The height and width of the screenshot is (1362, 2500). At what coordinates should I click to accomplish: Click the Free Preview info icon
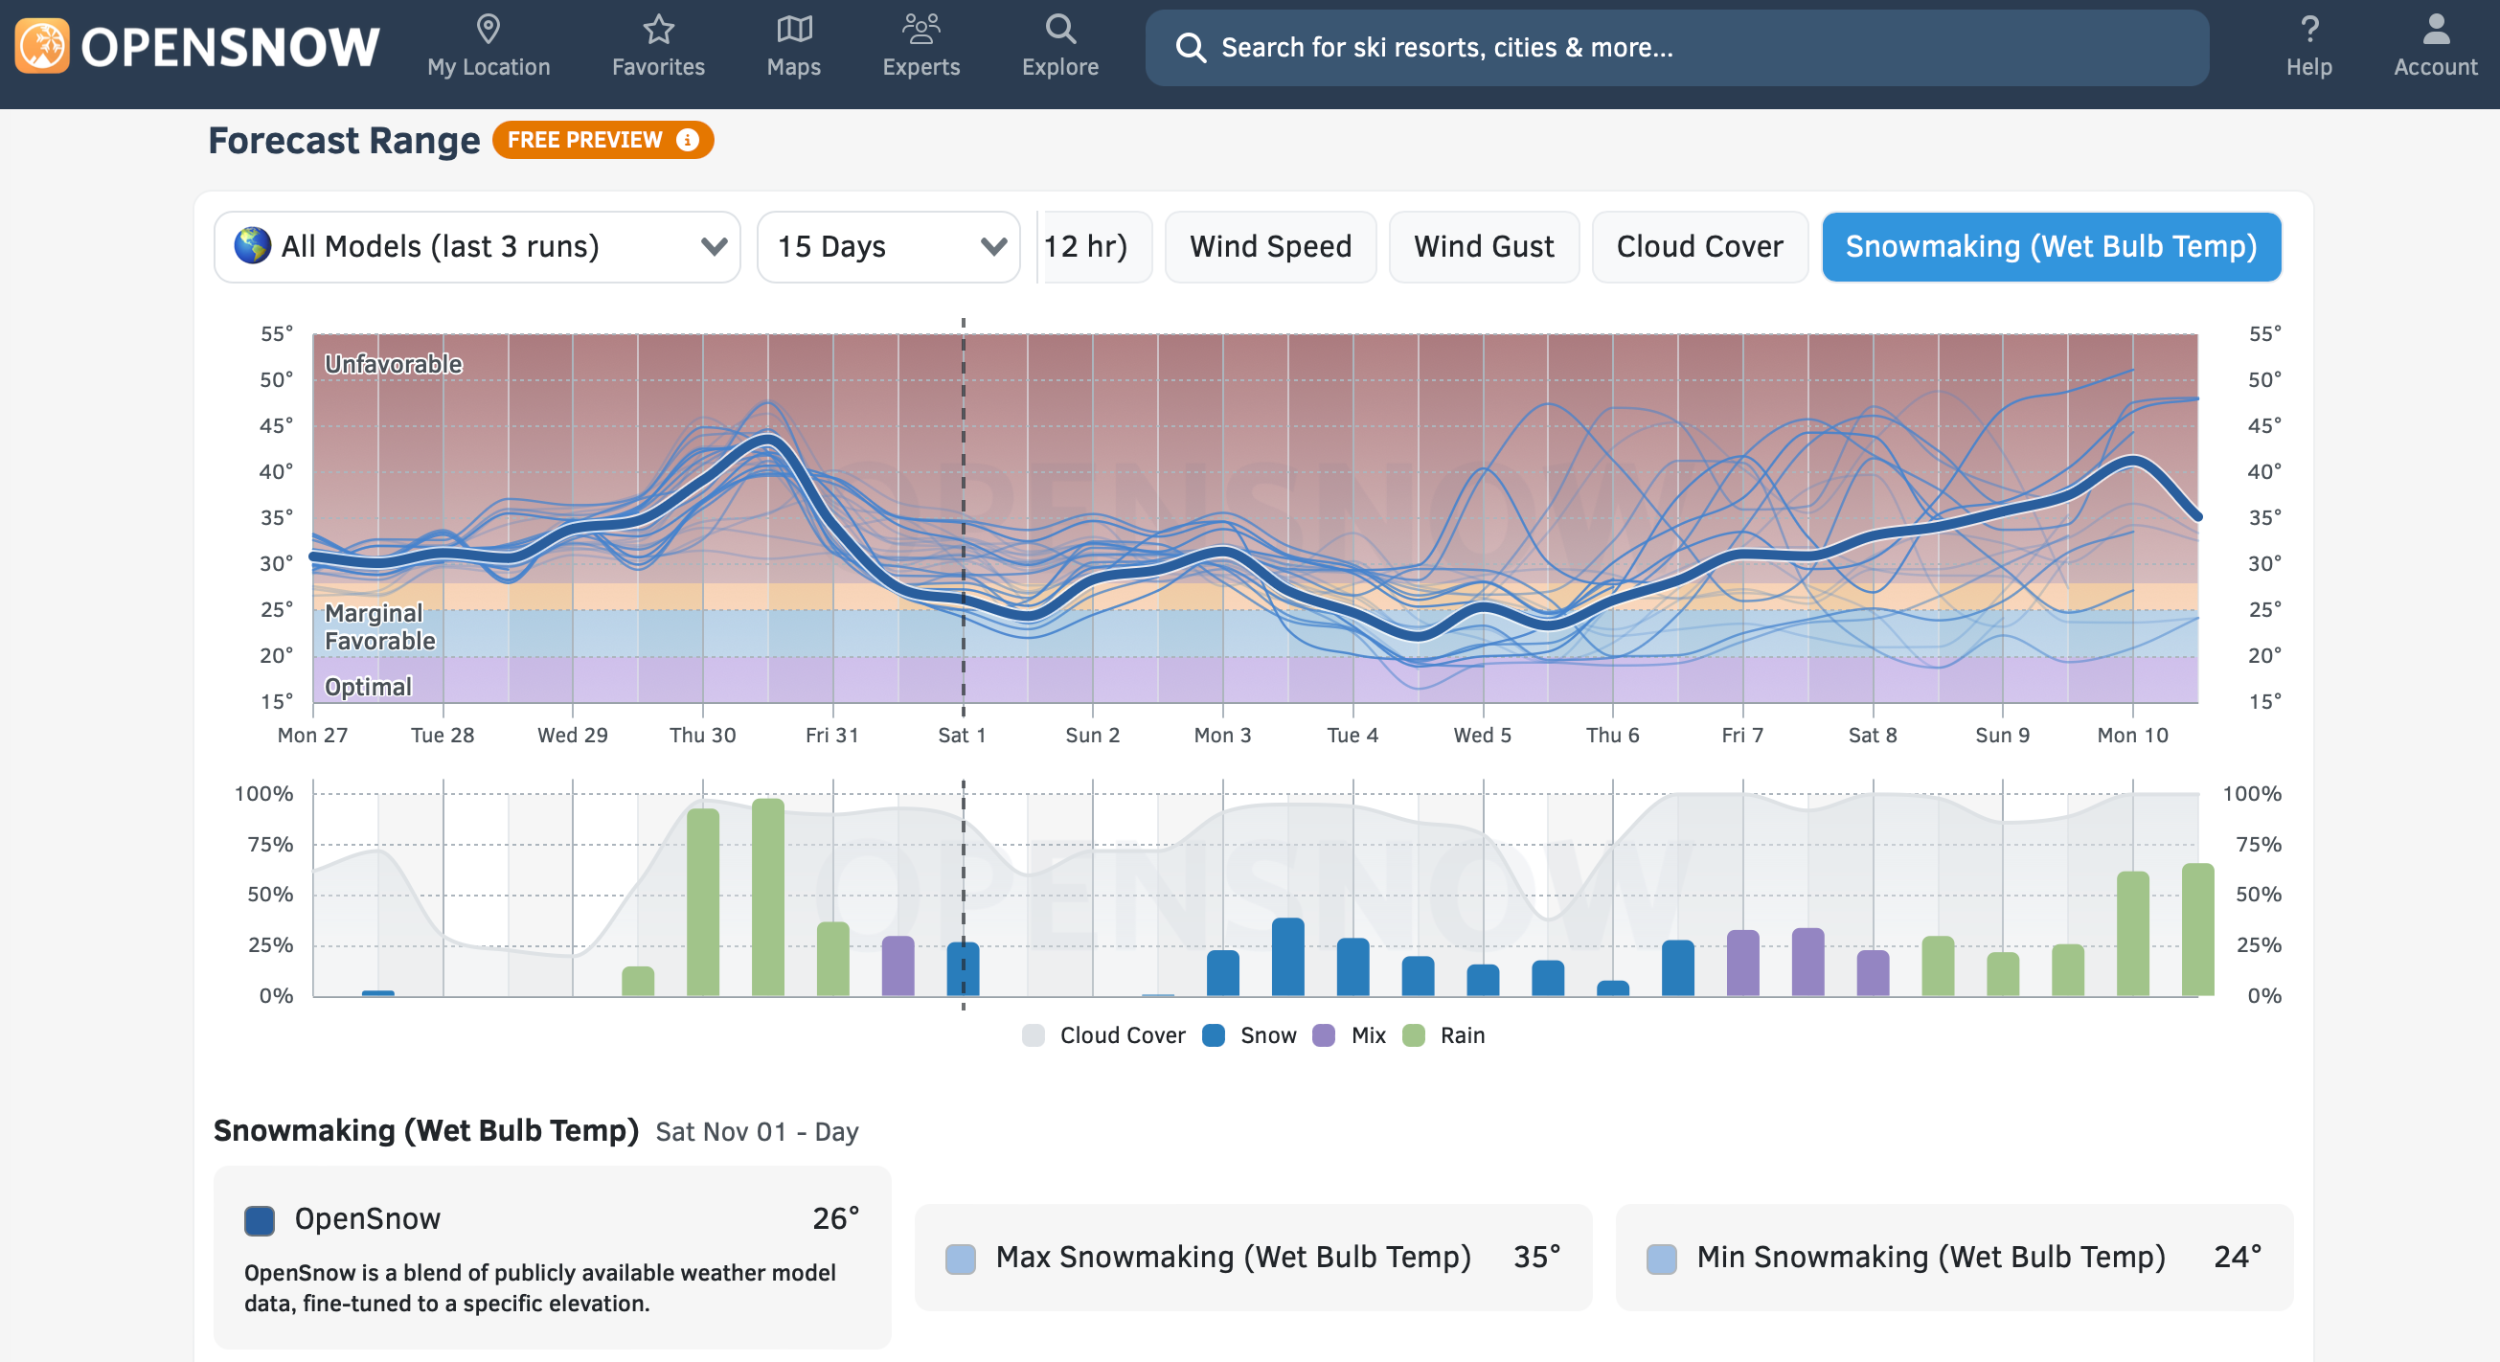tap(687, 140)
